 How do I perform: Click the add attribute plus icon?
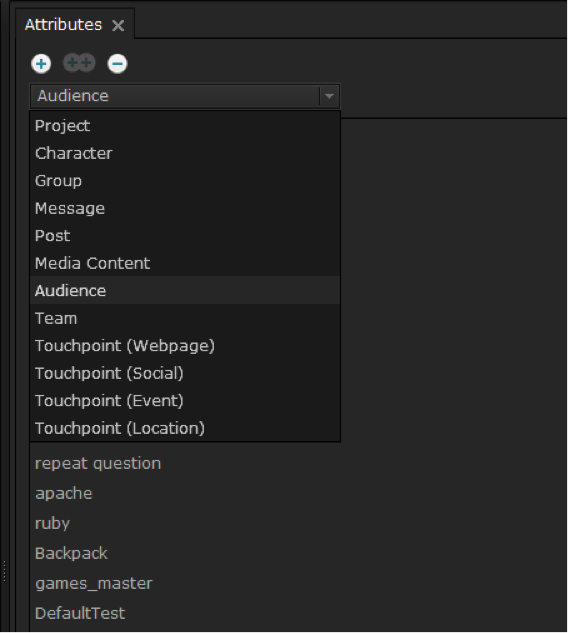tap(41, 64)
